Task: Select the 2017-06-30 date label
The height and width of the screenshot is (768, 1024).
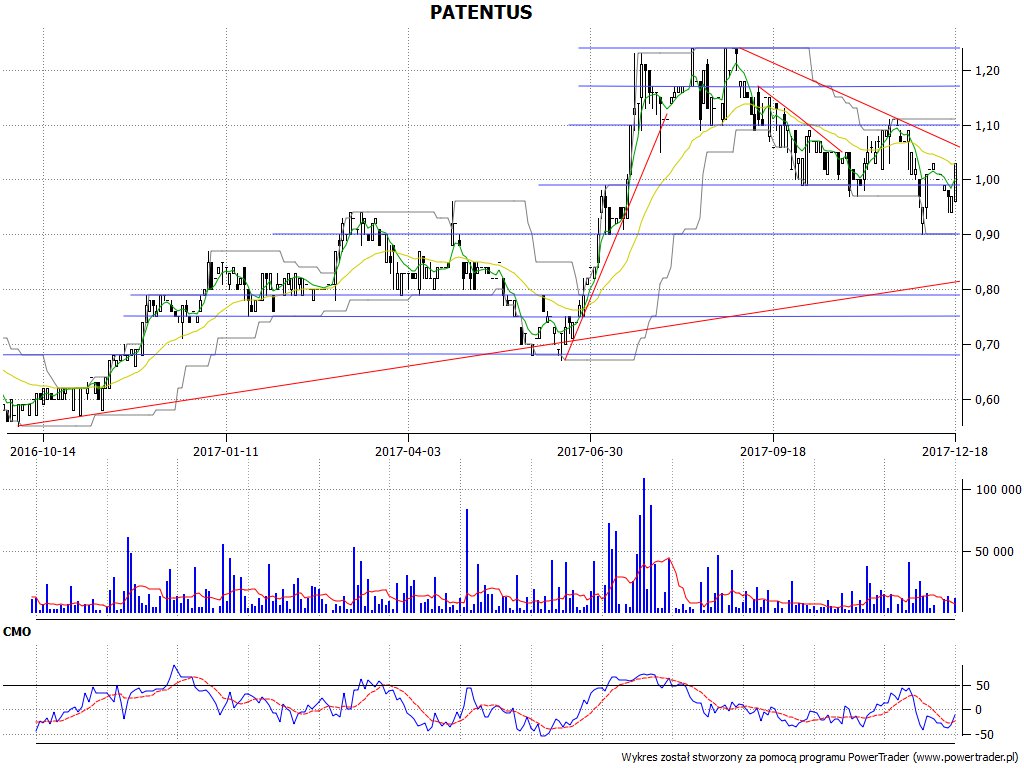Action: pos(590,451)
